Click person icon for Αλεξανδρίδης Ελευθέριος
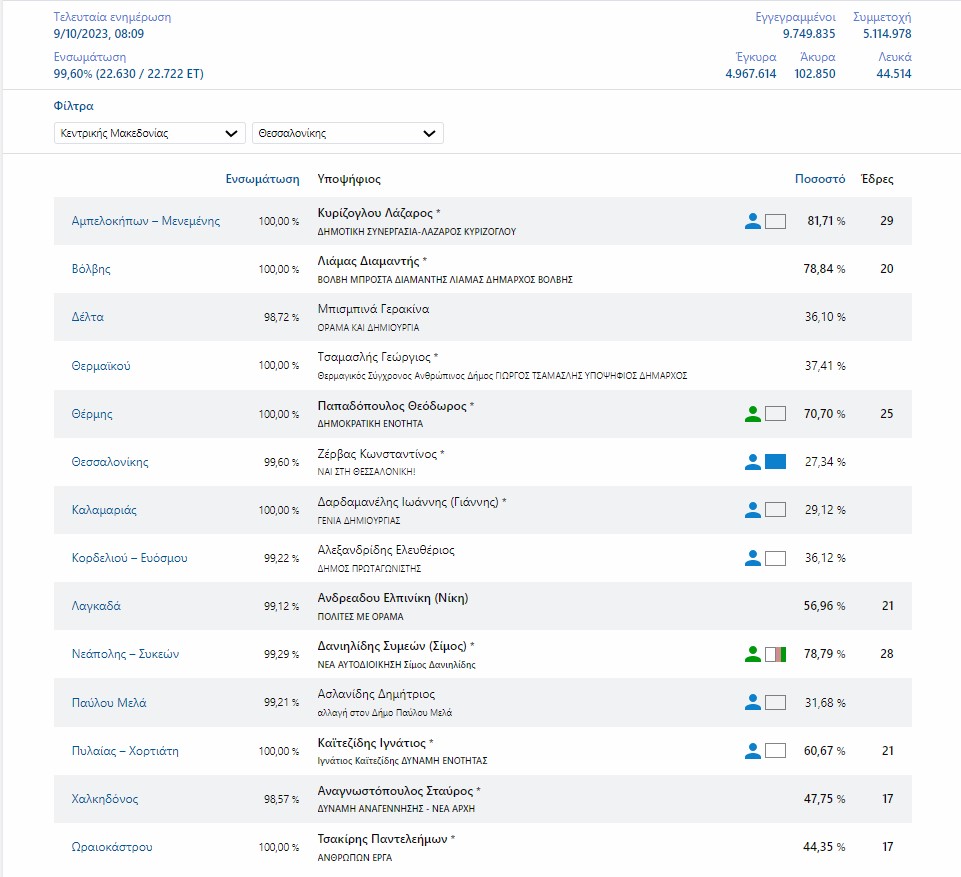961x877 pixels. click(x=753, y=558)
